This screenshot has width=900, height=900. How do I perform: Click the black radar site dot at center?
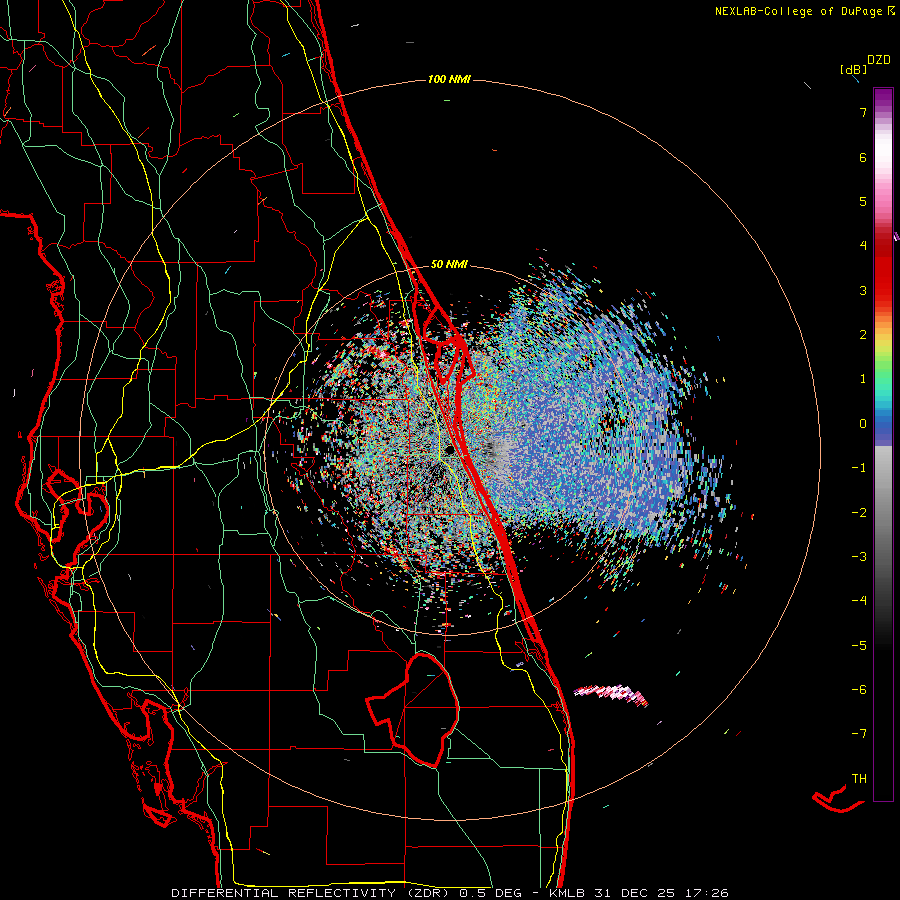click(x=451, y=450)
